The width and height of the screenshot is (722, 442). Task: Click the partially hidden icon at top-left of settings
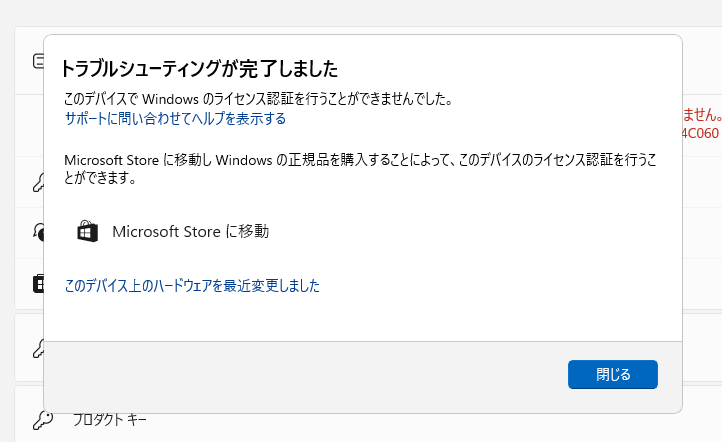(37, 61)
